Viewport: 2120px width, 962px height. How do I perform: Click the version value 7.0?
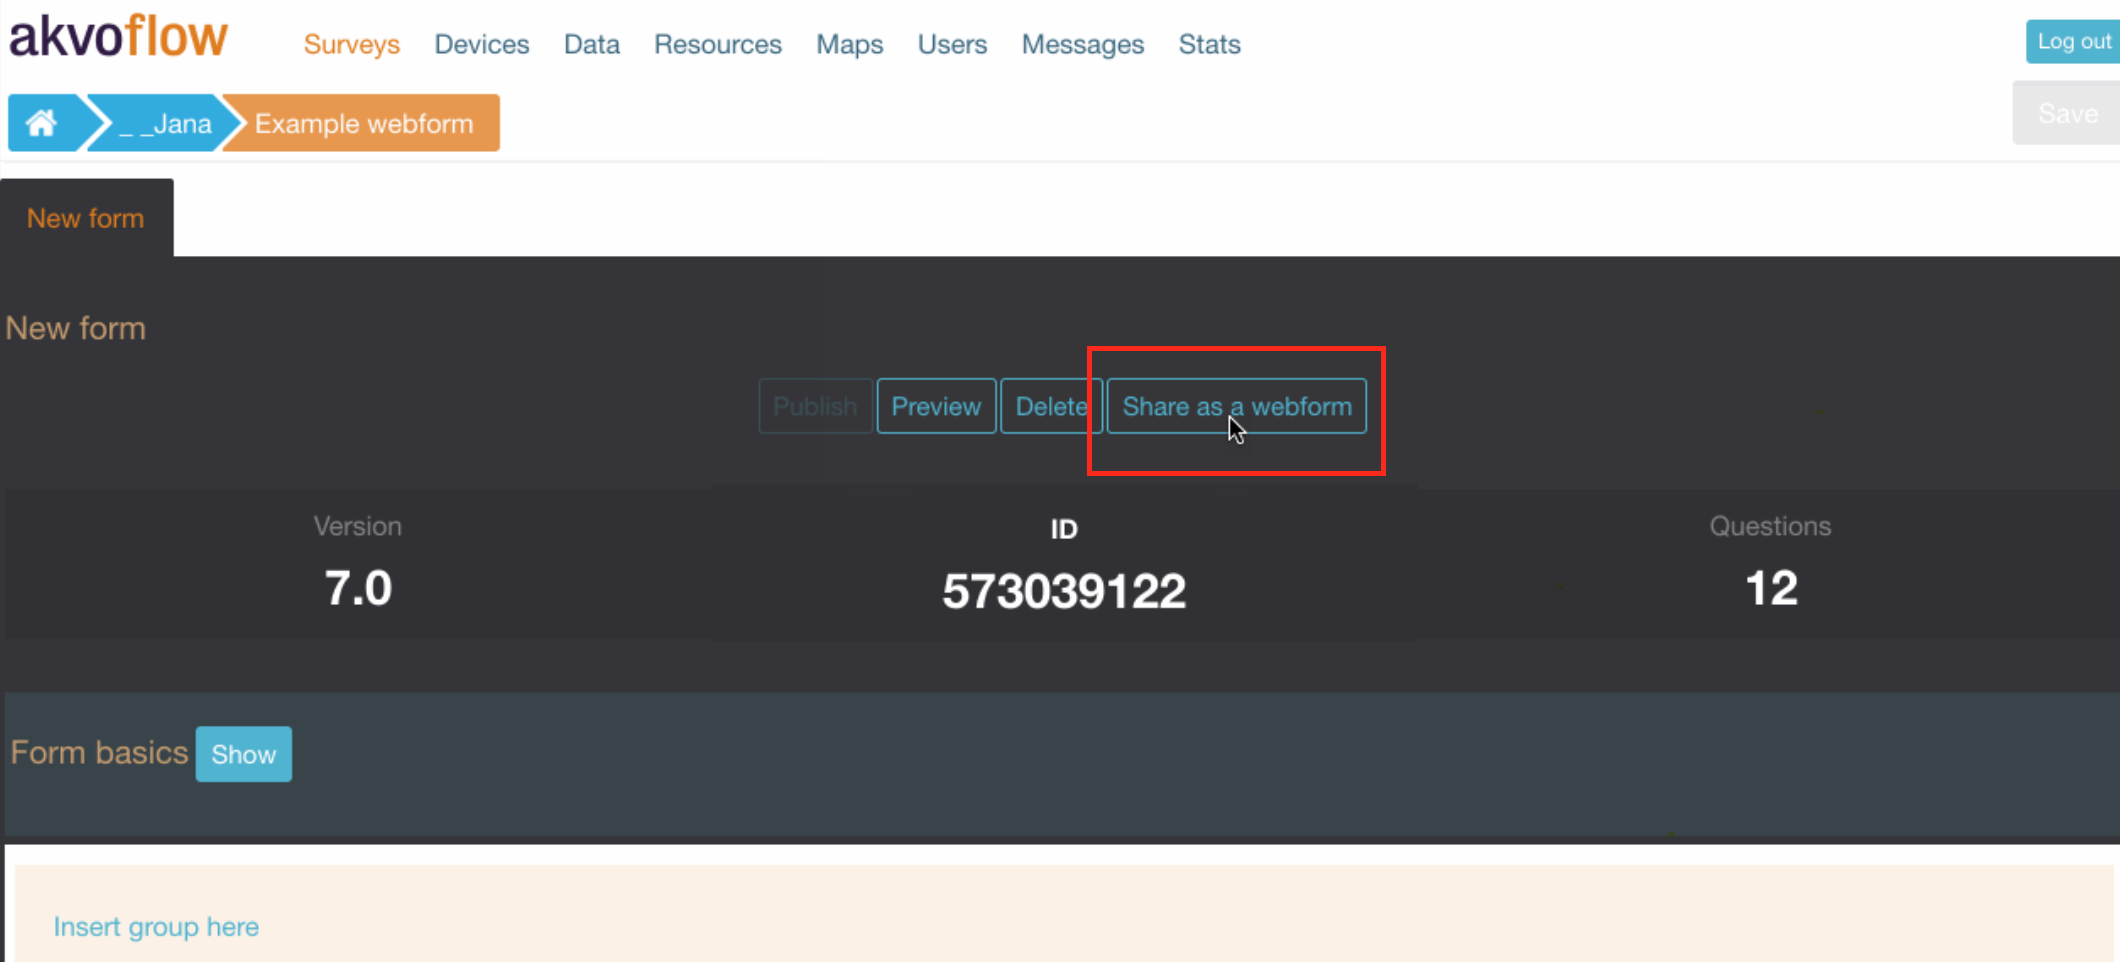(x=358, y=588)
